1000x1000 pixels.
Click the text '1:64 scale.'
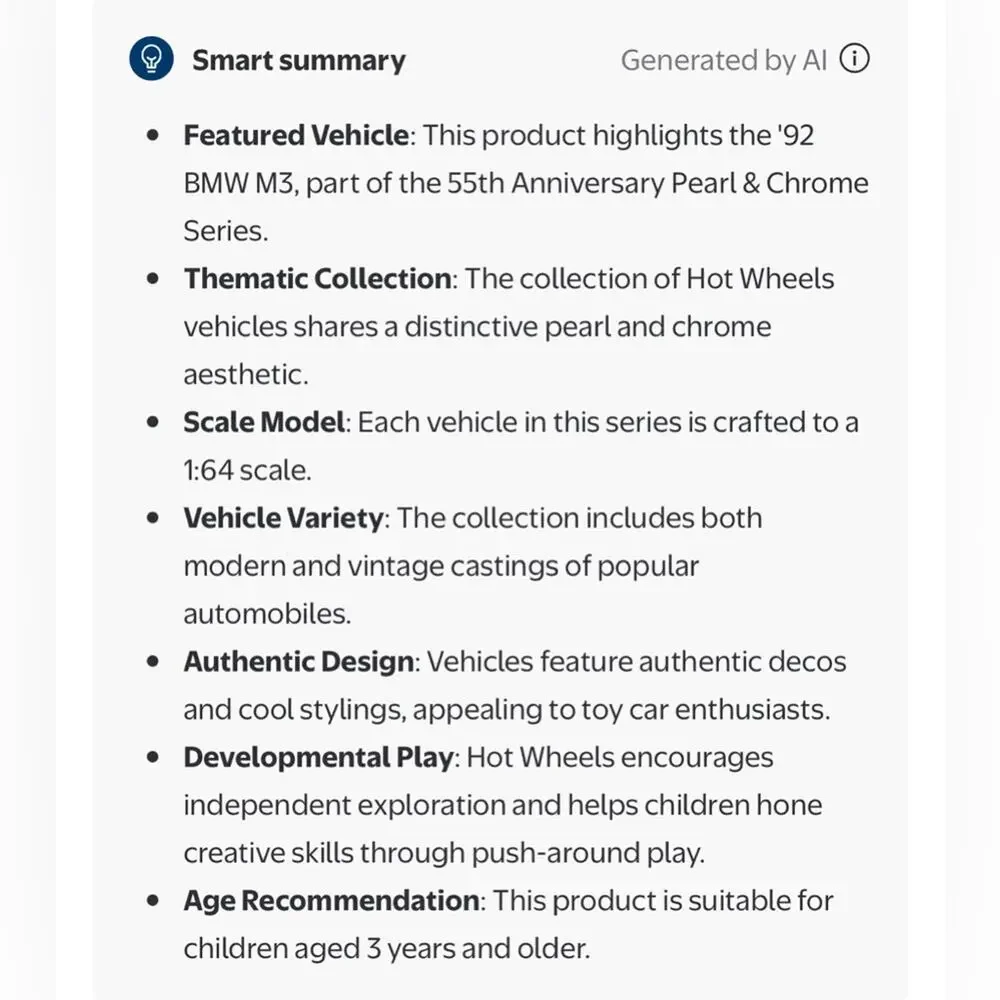point(247,470)
